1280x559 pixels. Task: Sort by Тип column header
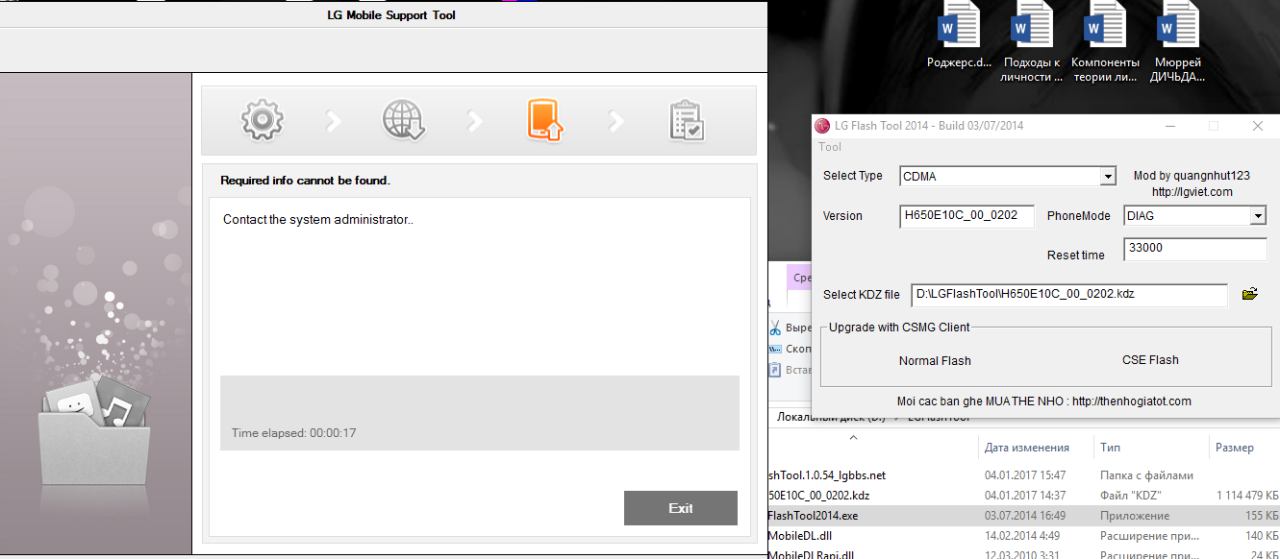pyautogui.click(x=1110, y=448)
